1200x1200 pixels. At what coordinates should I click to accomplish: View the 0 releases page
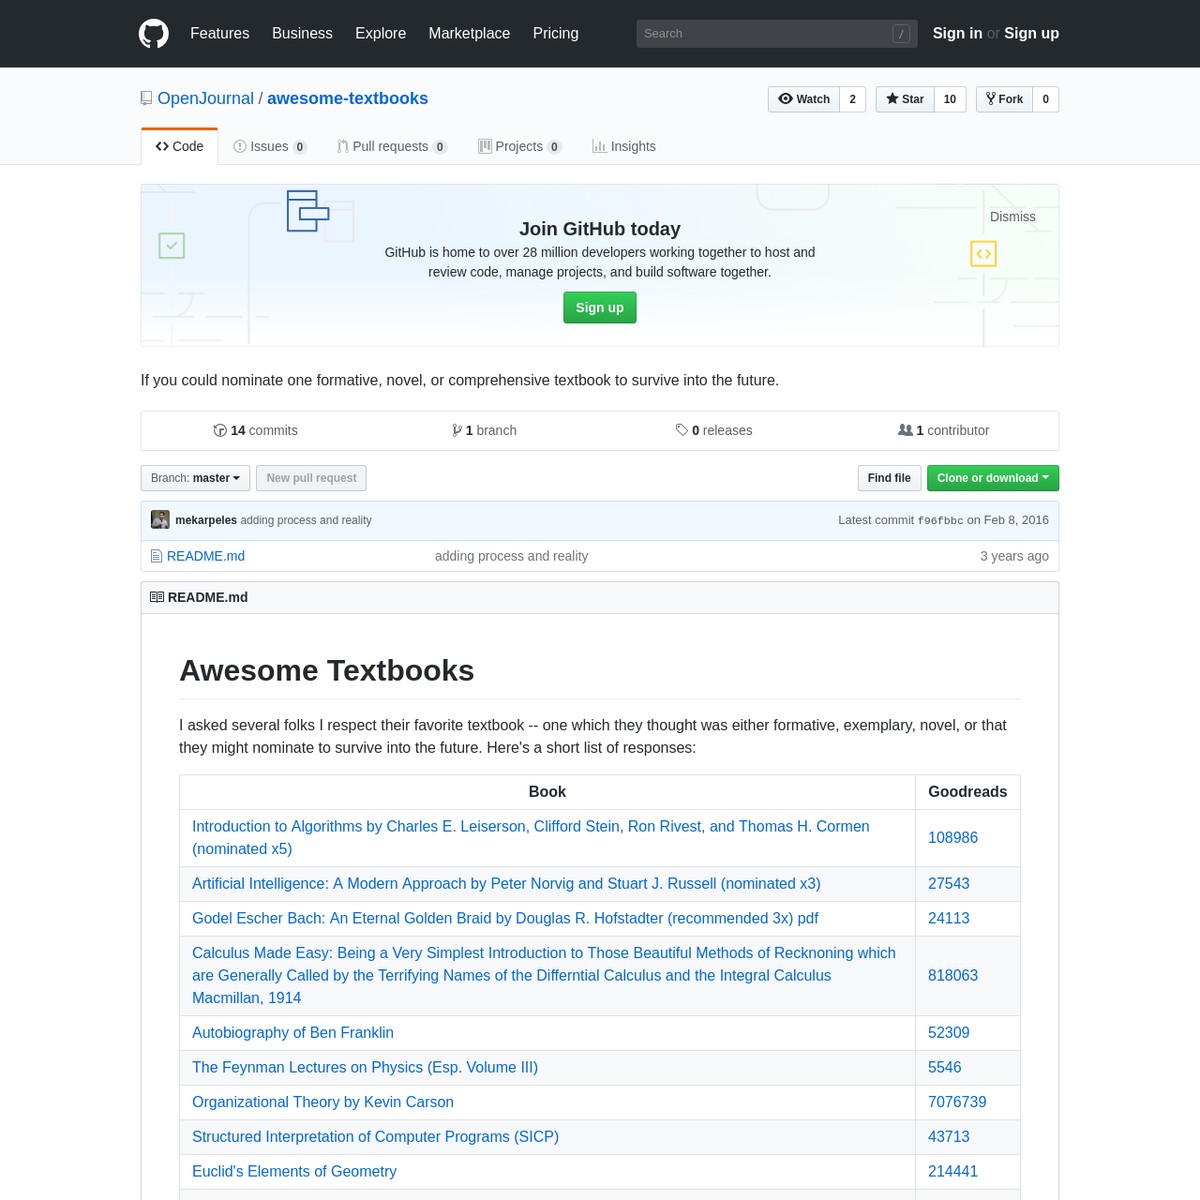714,430
